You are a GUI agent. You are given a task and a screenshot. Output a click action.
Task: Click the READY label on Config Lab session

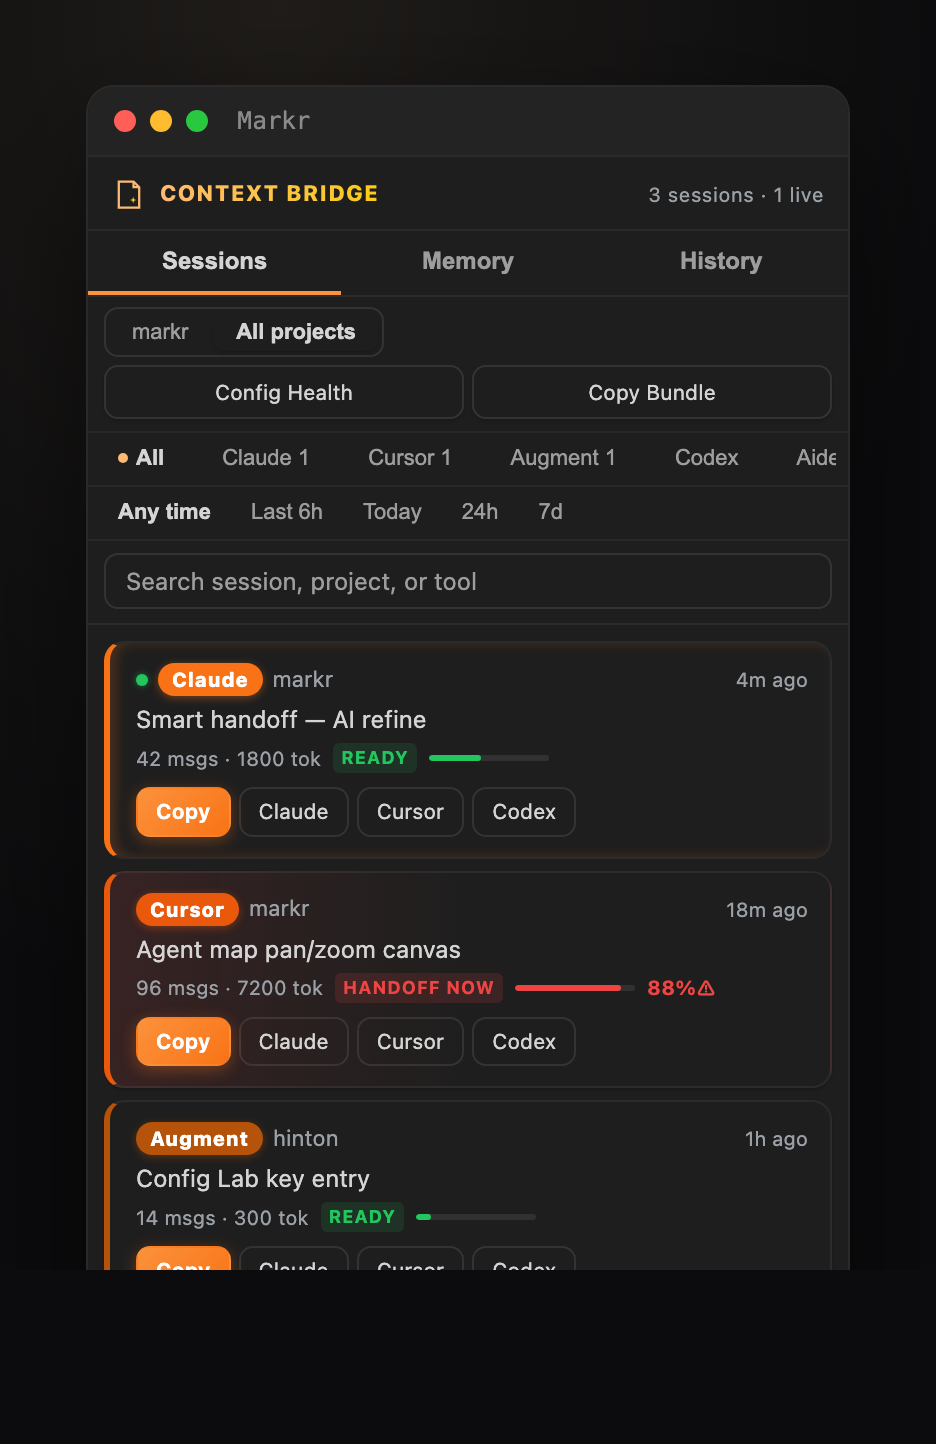pos(362,1217)
